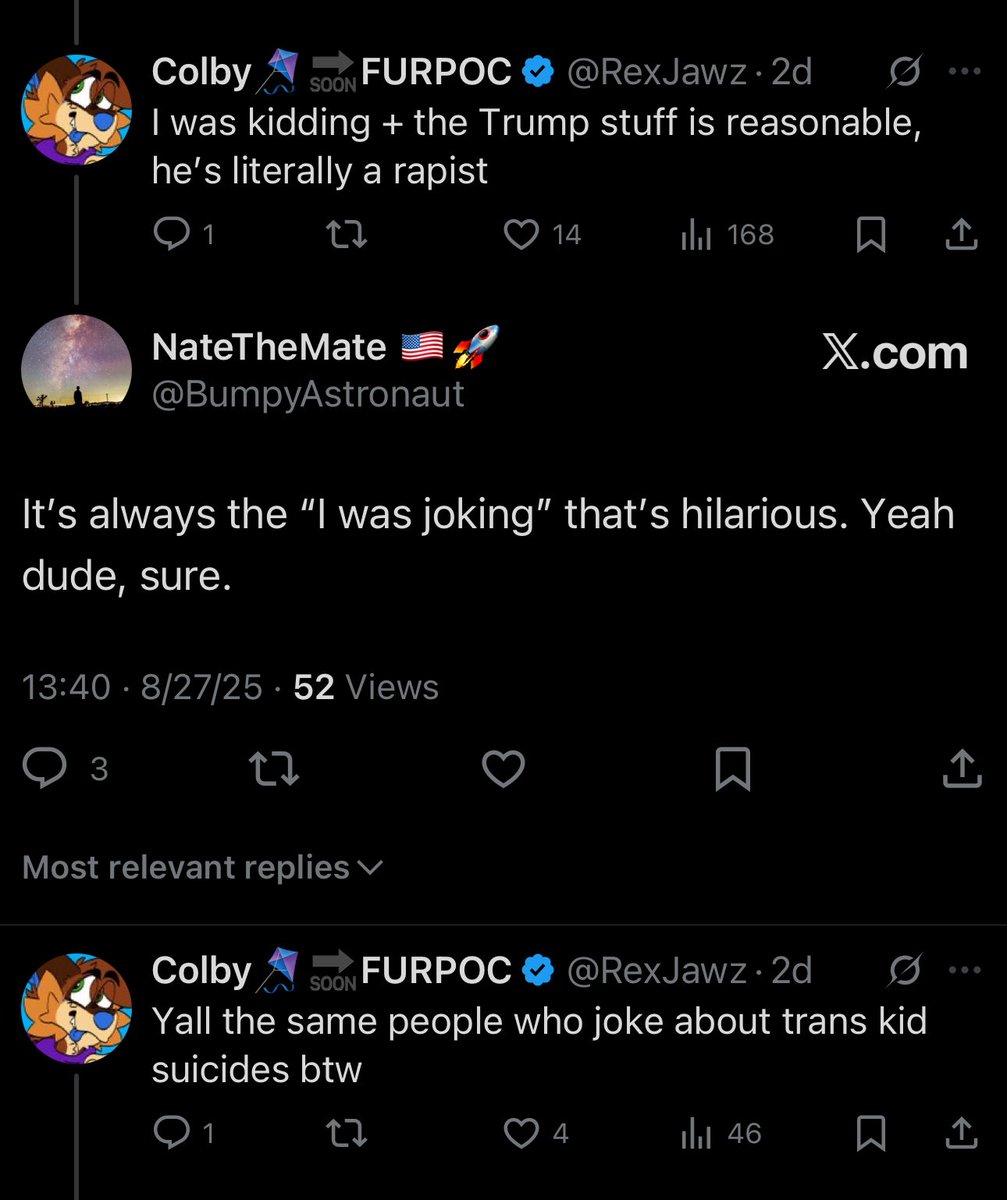Image resolution: width=1007 pixels, height=1200 pixels.
Task: Repost the main NateTheMate post
Action: pyautogui.click(x=275, y=769)
